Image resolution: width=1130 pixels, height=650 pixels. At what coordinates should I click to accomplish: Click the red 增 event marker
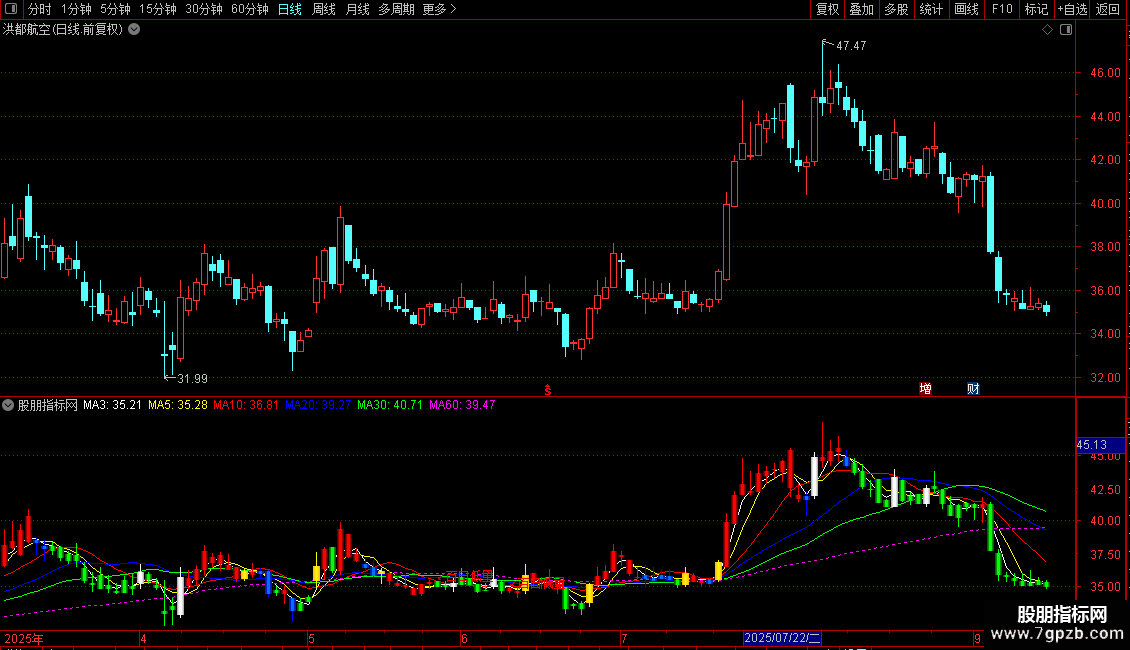tap(925, 389)
